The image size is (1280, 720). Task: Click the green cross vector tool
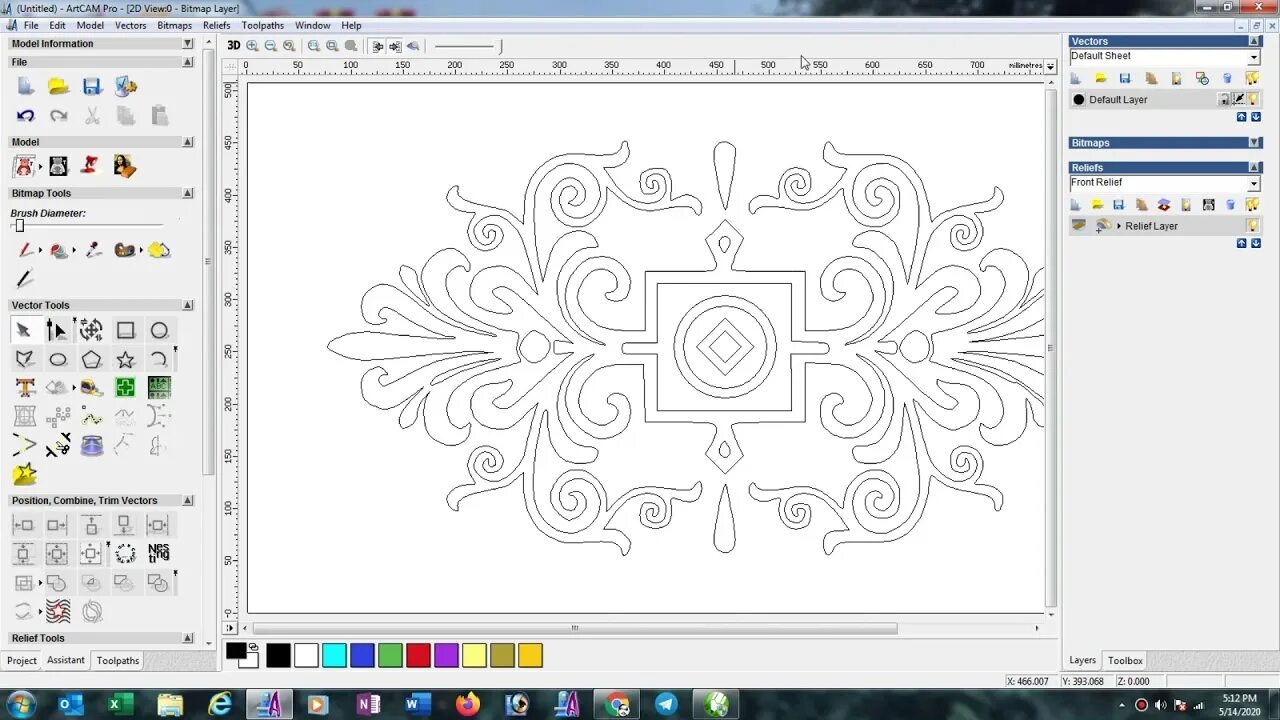click(125, 387)
